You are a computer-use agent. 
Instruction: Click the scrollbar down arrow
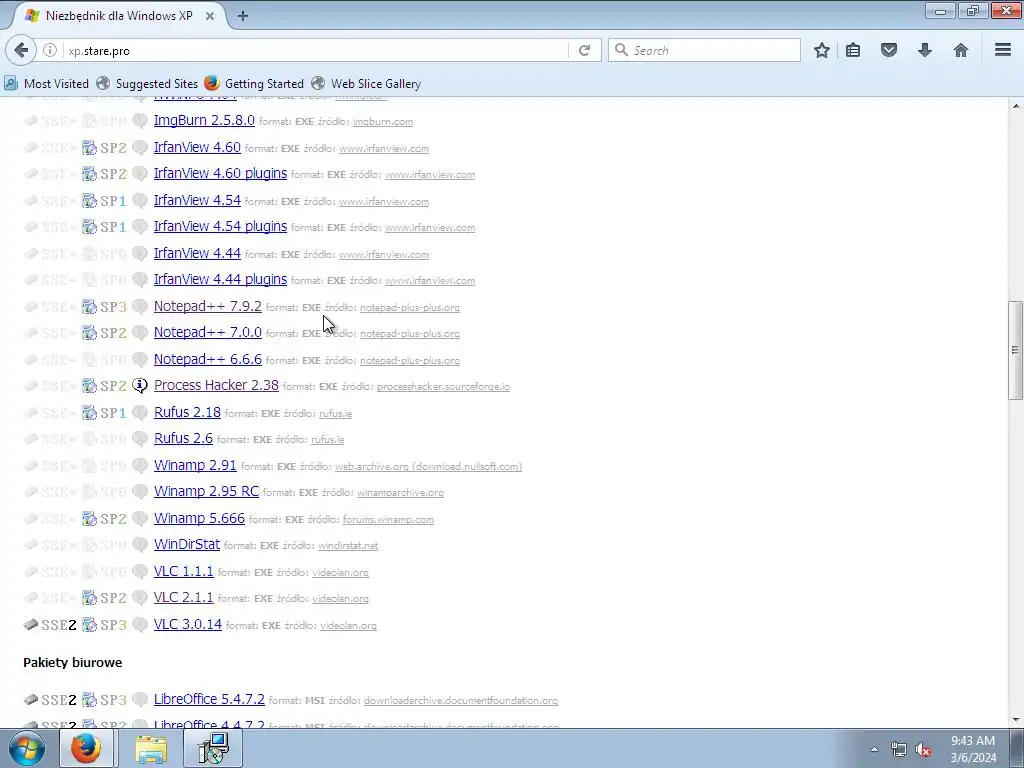1016,720
